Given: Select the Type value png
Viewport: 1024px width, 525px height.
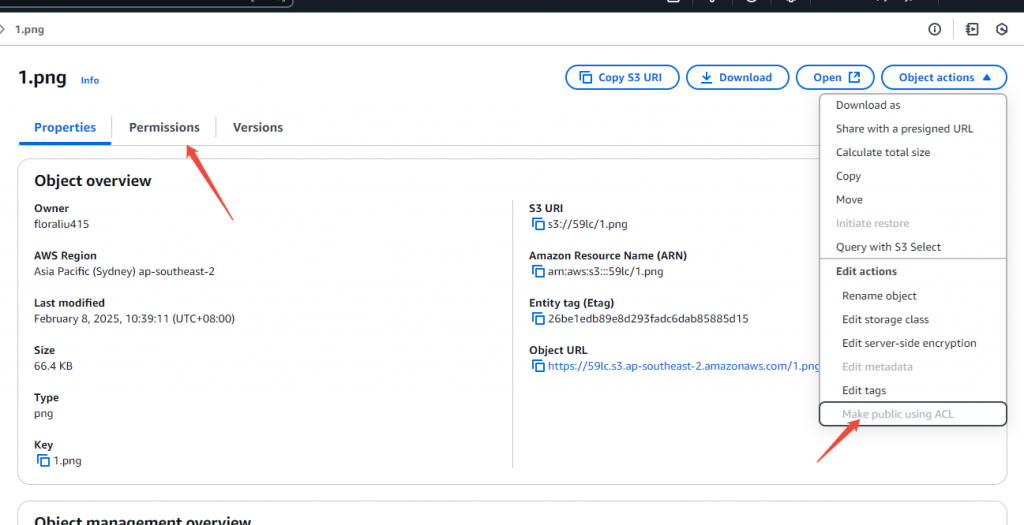Looking at the screenshot, I should [43, 413].
